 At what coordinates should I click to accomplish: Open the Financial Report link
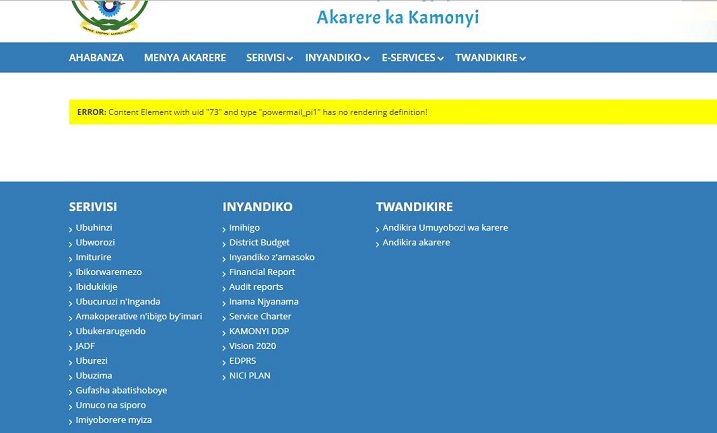click(262, 272)
